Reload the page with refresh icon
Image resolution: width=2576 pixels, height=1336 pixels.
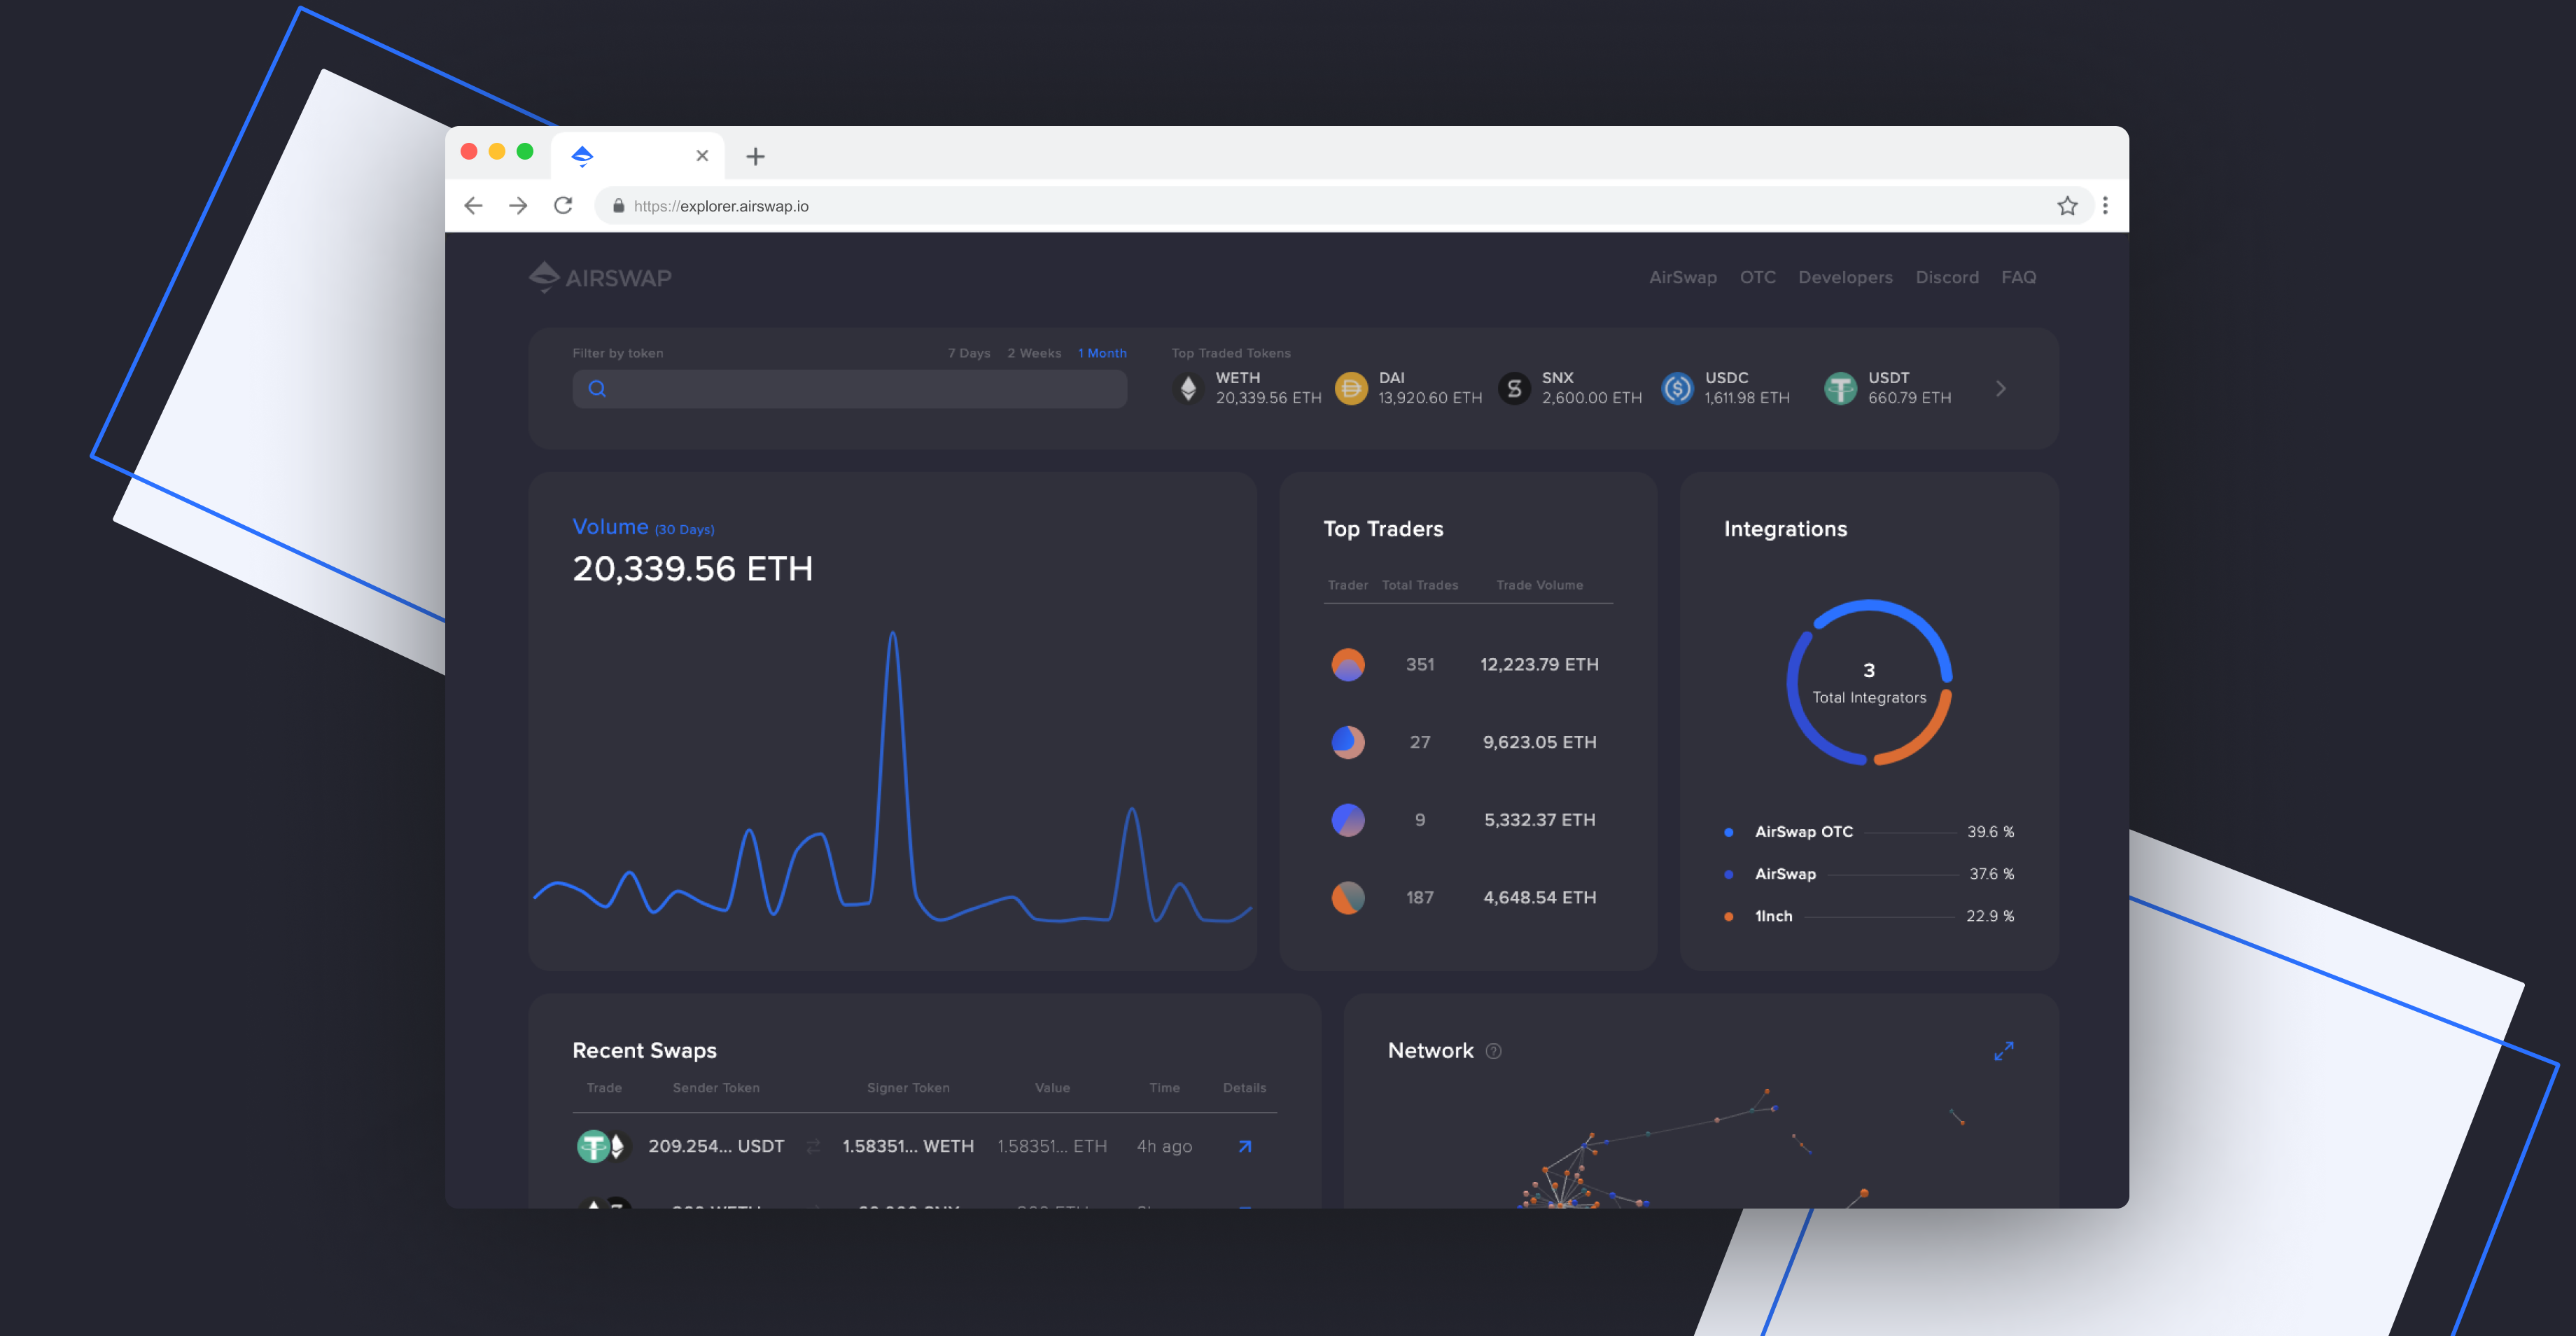[x=563, y=206]
